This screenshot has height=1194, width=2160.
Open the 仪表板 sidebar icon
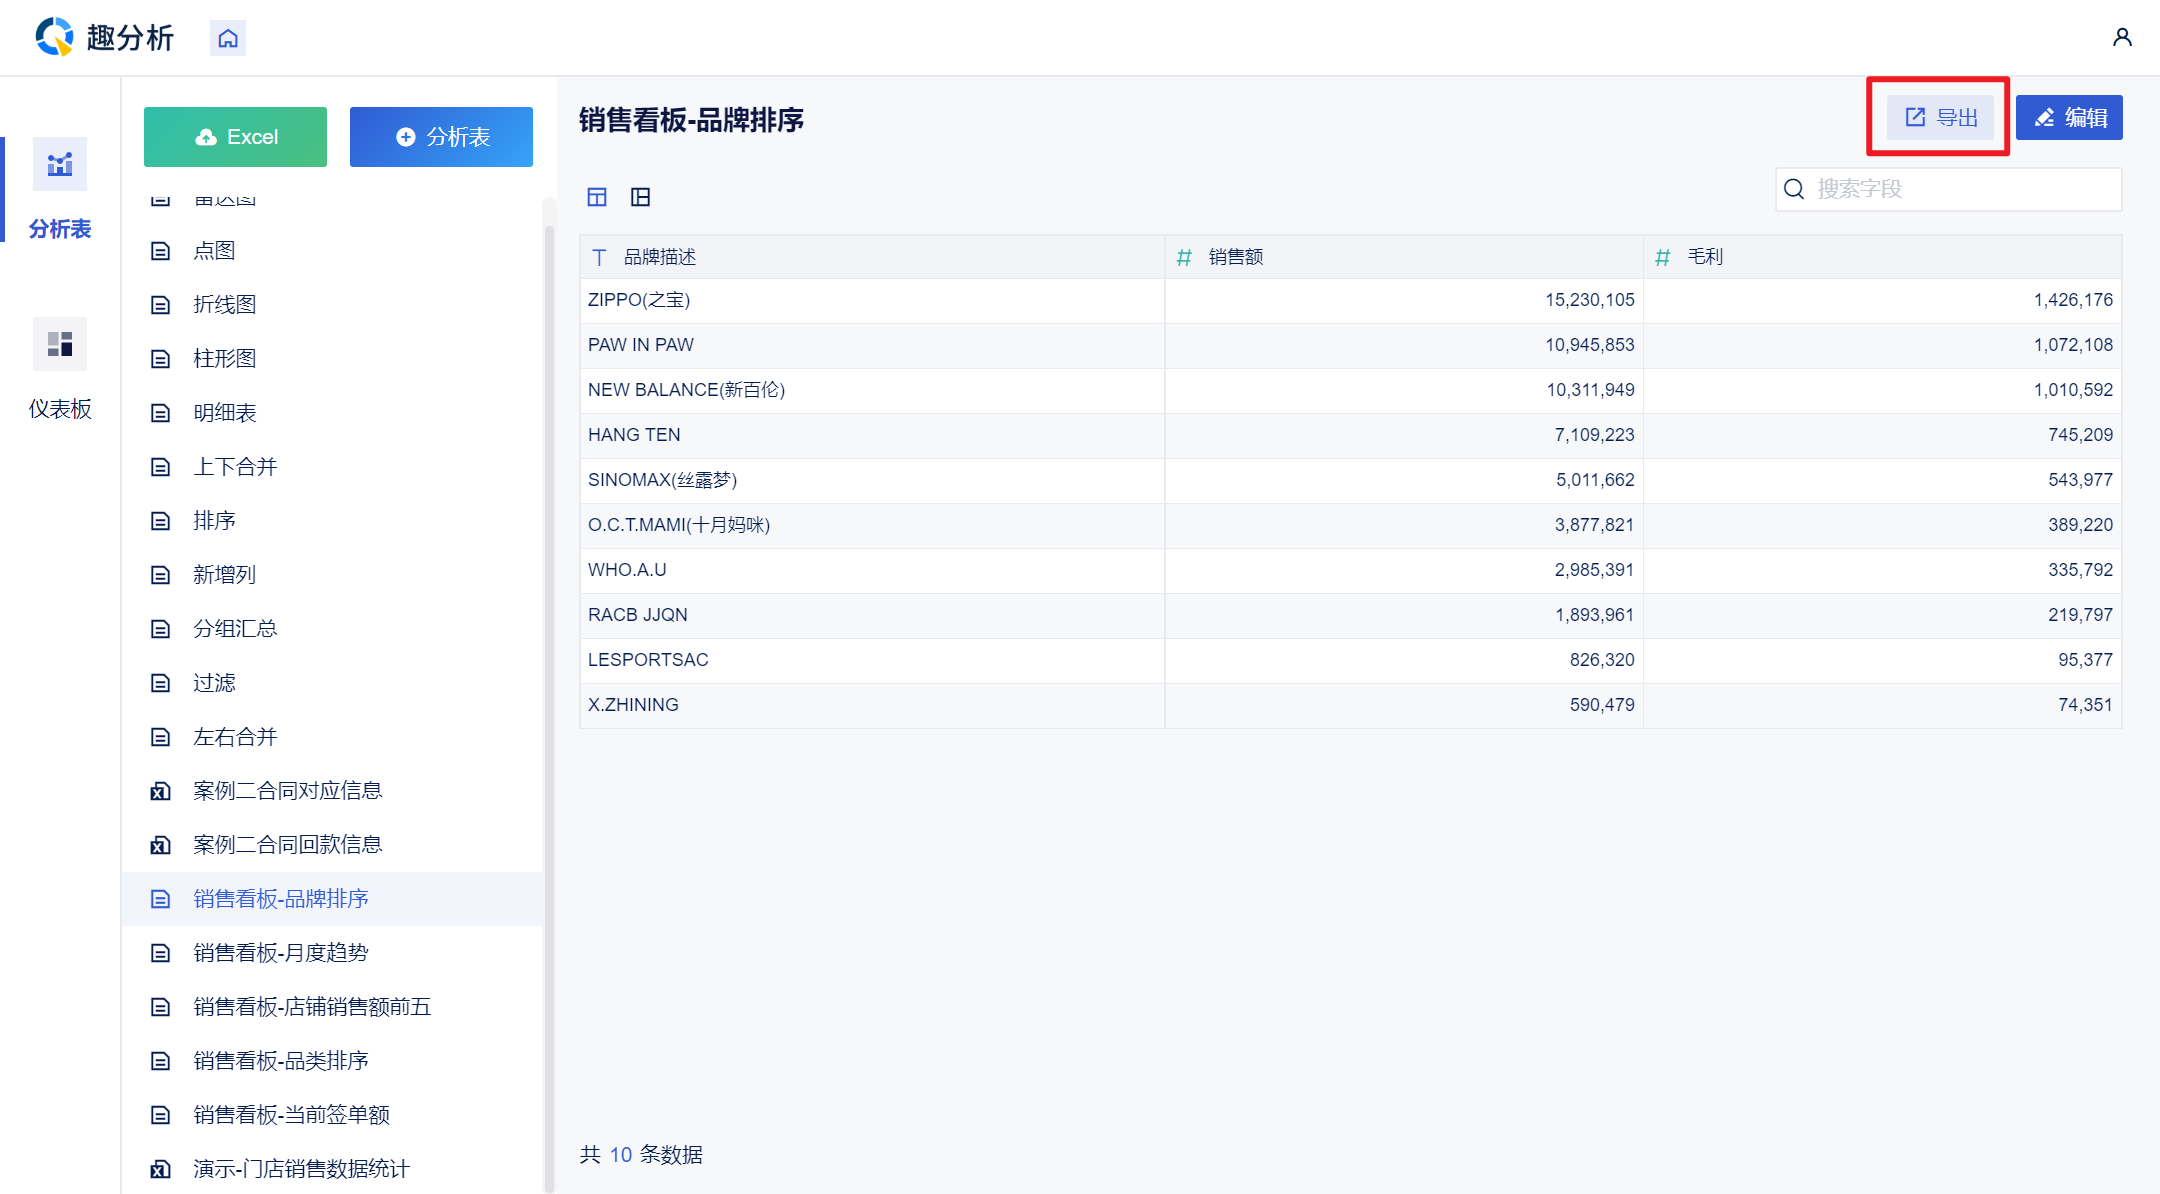(x=60, y=345)
